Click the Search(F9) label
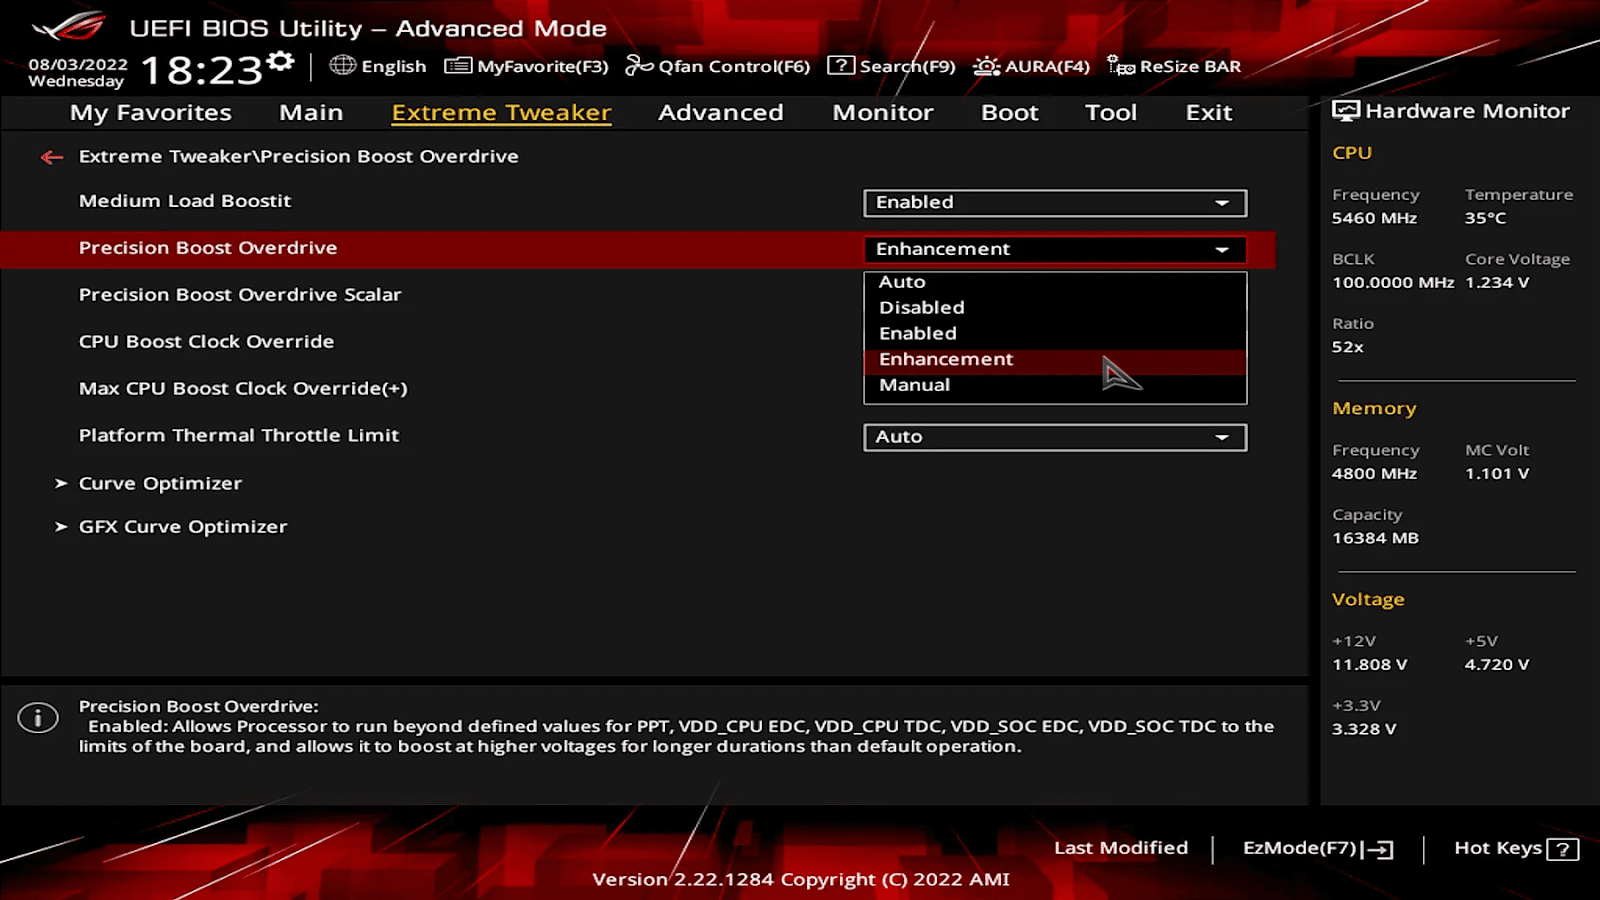 pos(908,66)
